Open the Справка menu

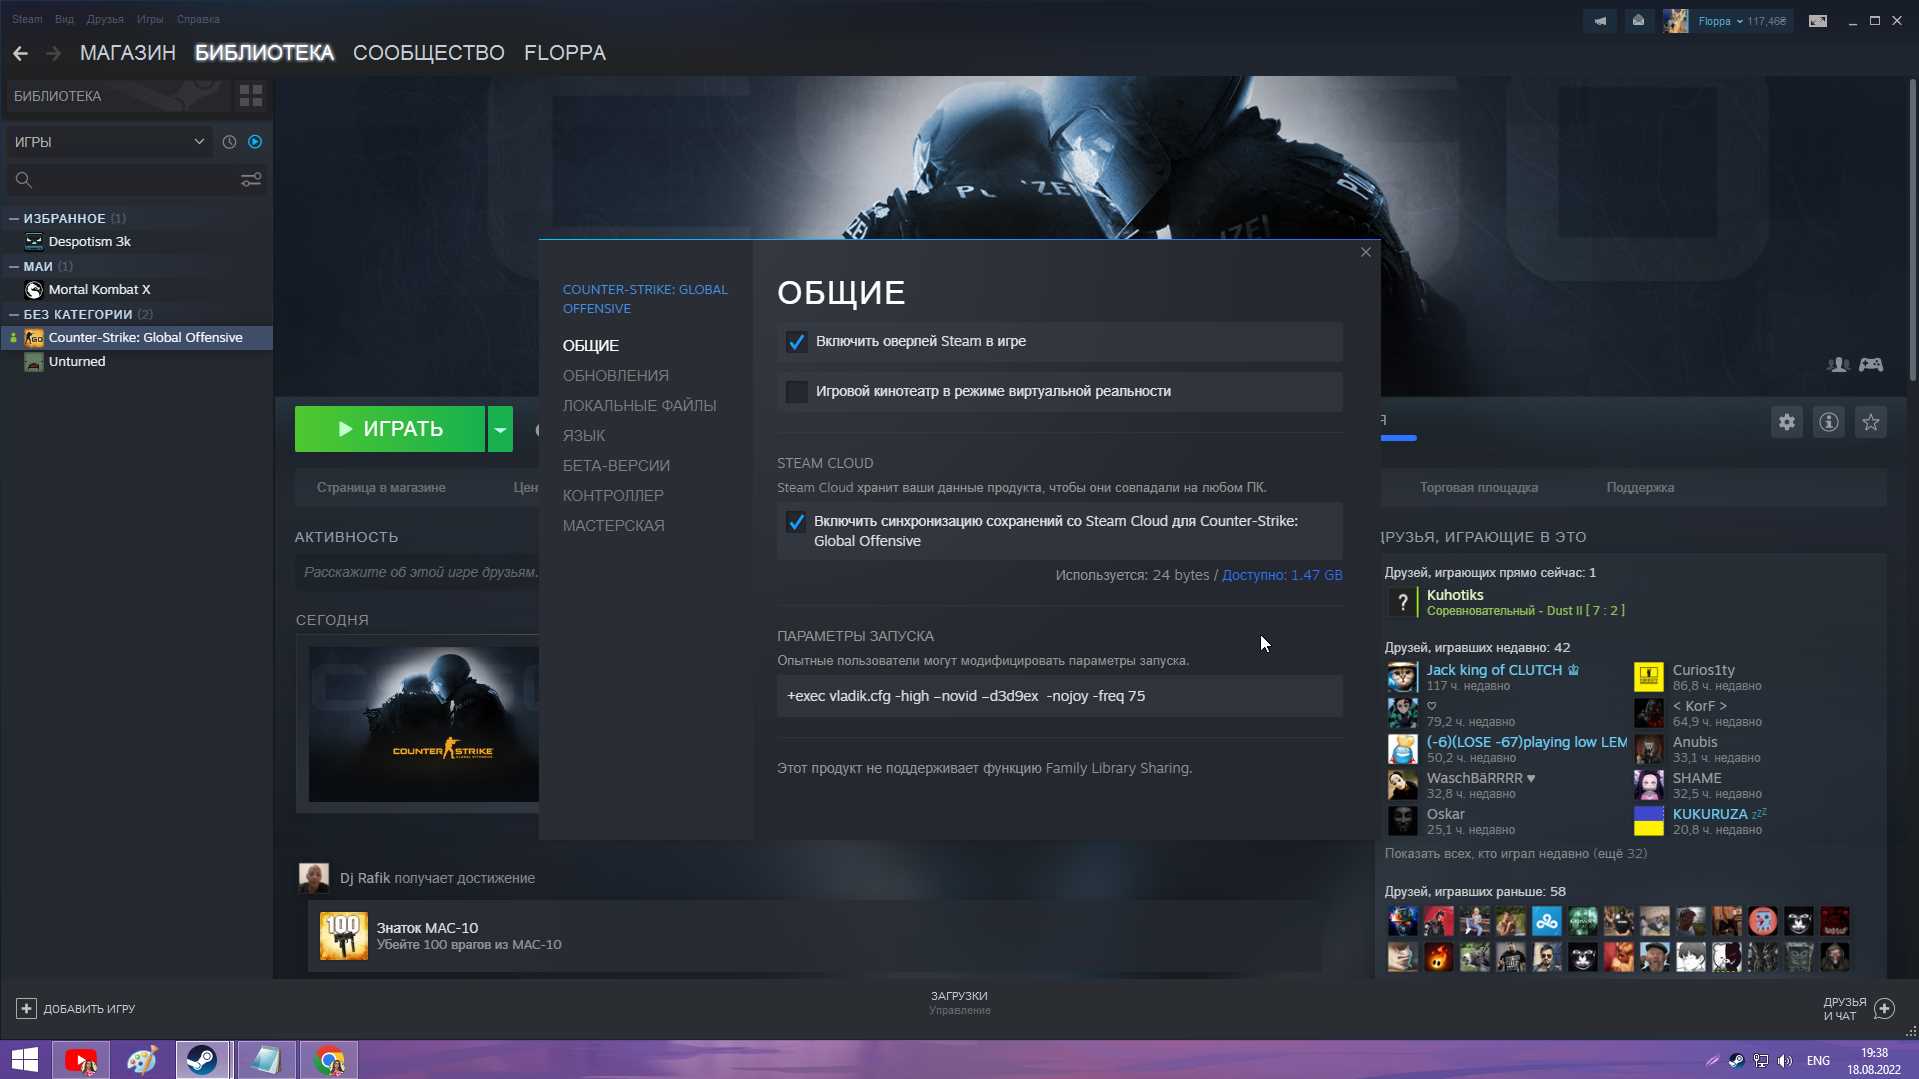(x=198, y=19)
